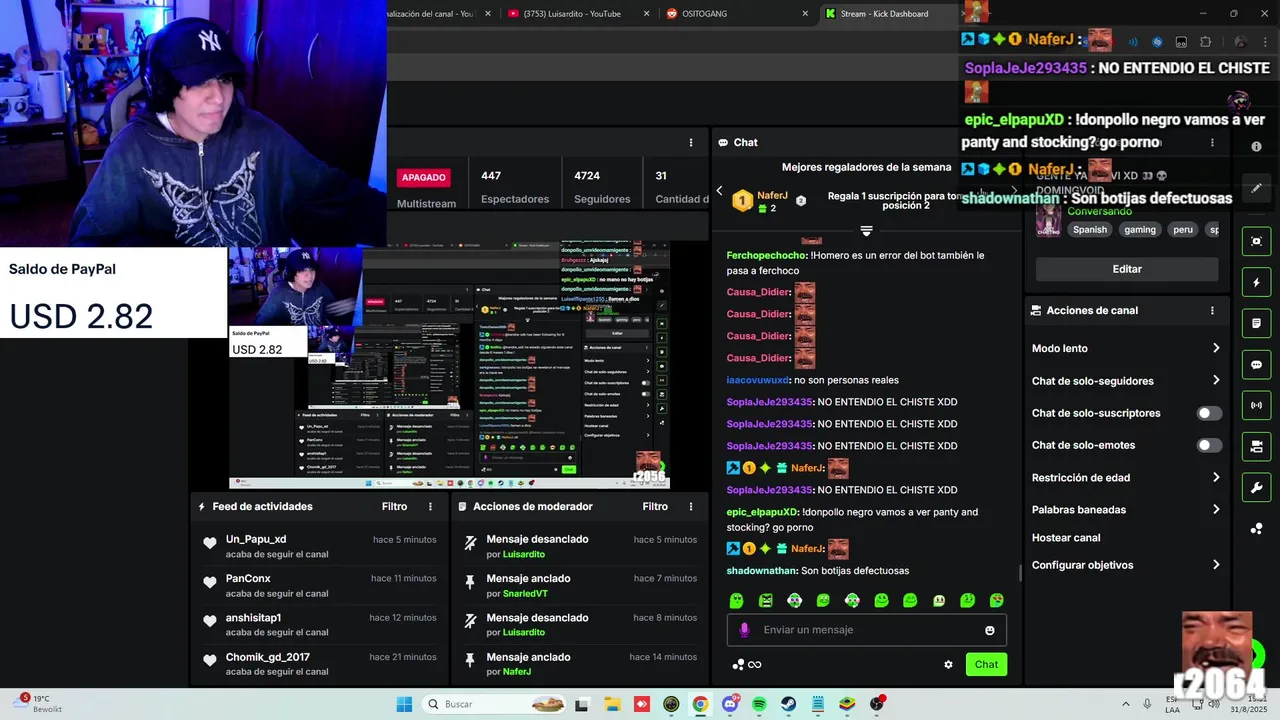Click the chat scrollbar

1020,572
